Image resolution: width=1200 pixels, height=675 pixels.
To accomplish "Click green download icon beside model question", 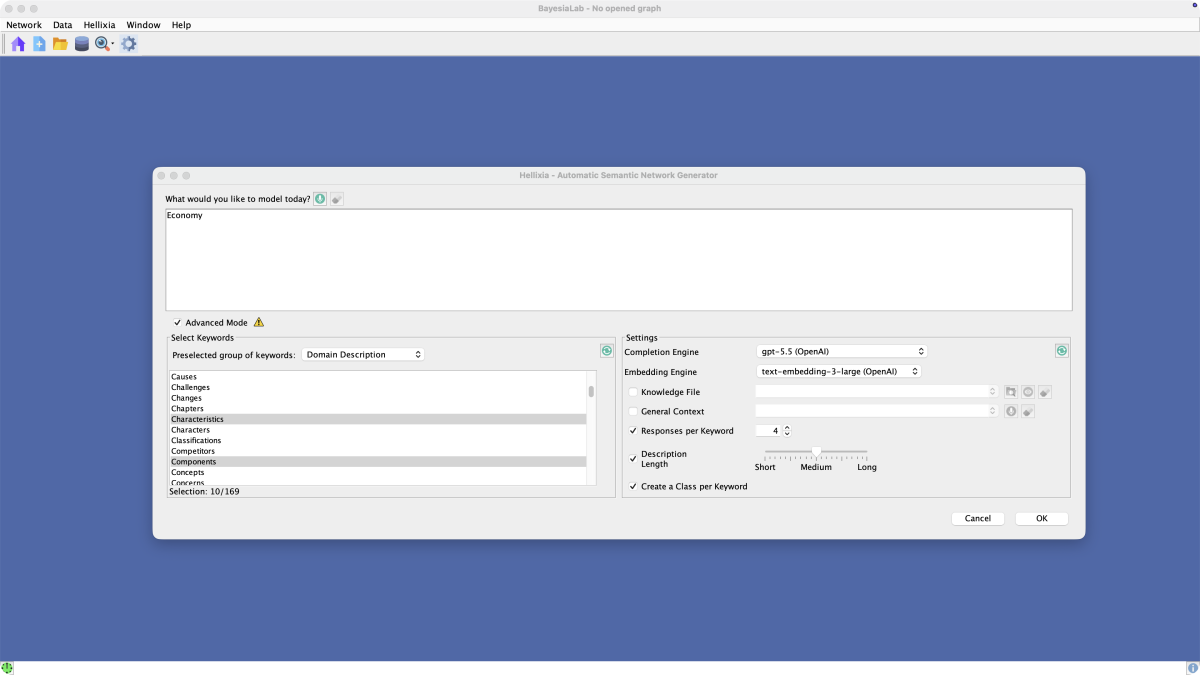I will (x=320, y=199).
